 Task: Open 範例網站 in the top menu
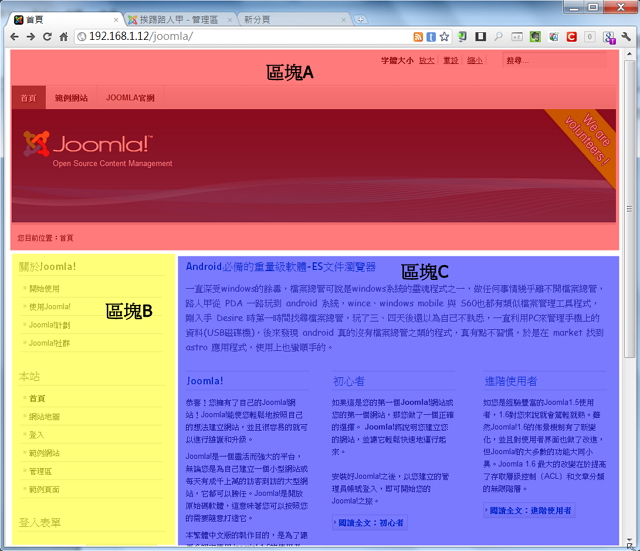pyautogui.click(x=71, y=98)
